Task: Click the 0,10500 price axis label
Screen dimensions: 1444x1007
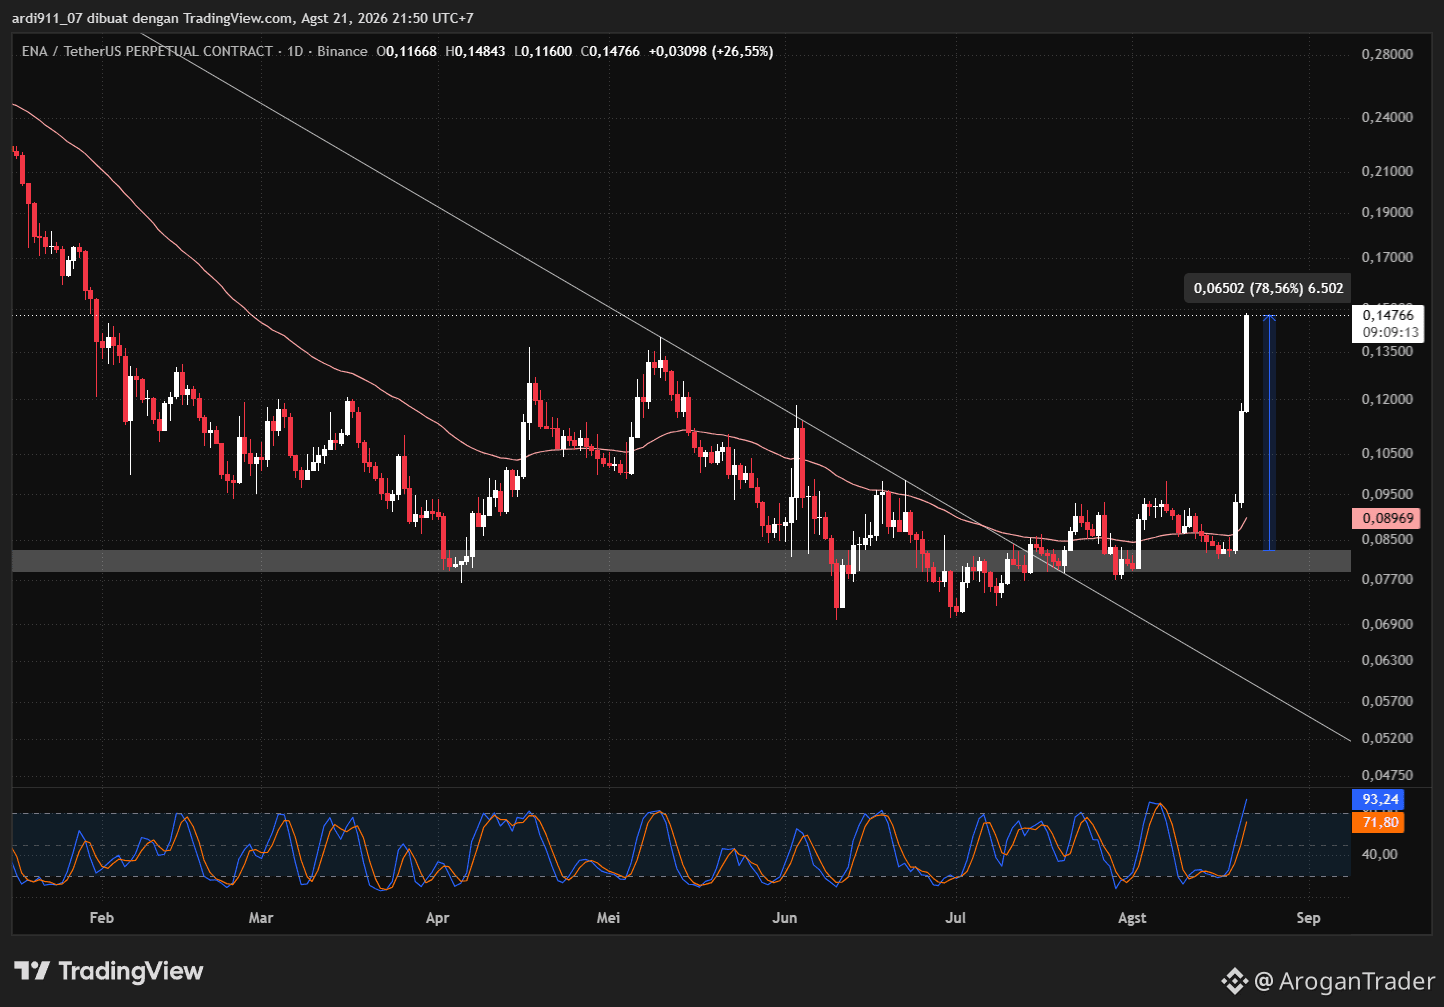Action: (x=1387, y=453)
